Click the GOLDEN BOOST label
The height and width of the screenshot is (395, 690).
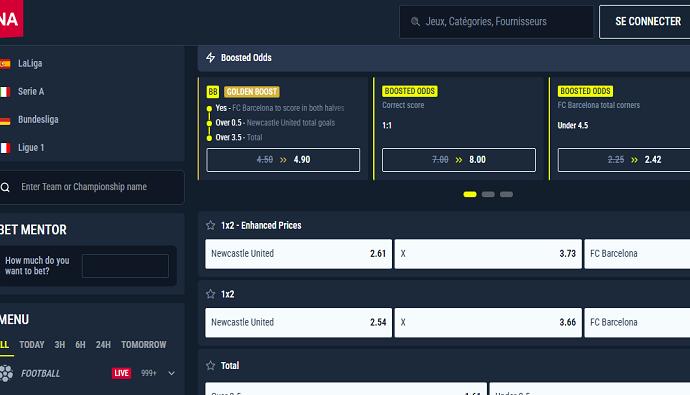[252, 91]
